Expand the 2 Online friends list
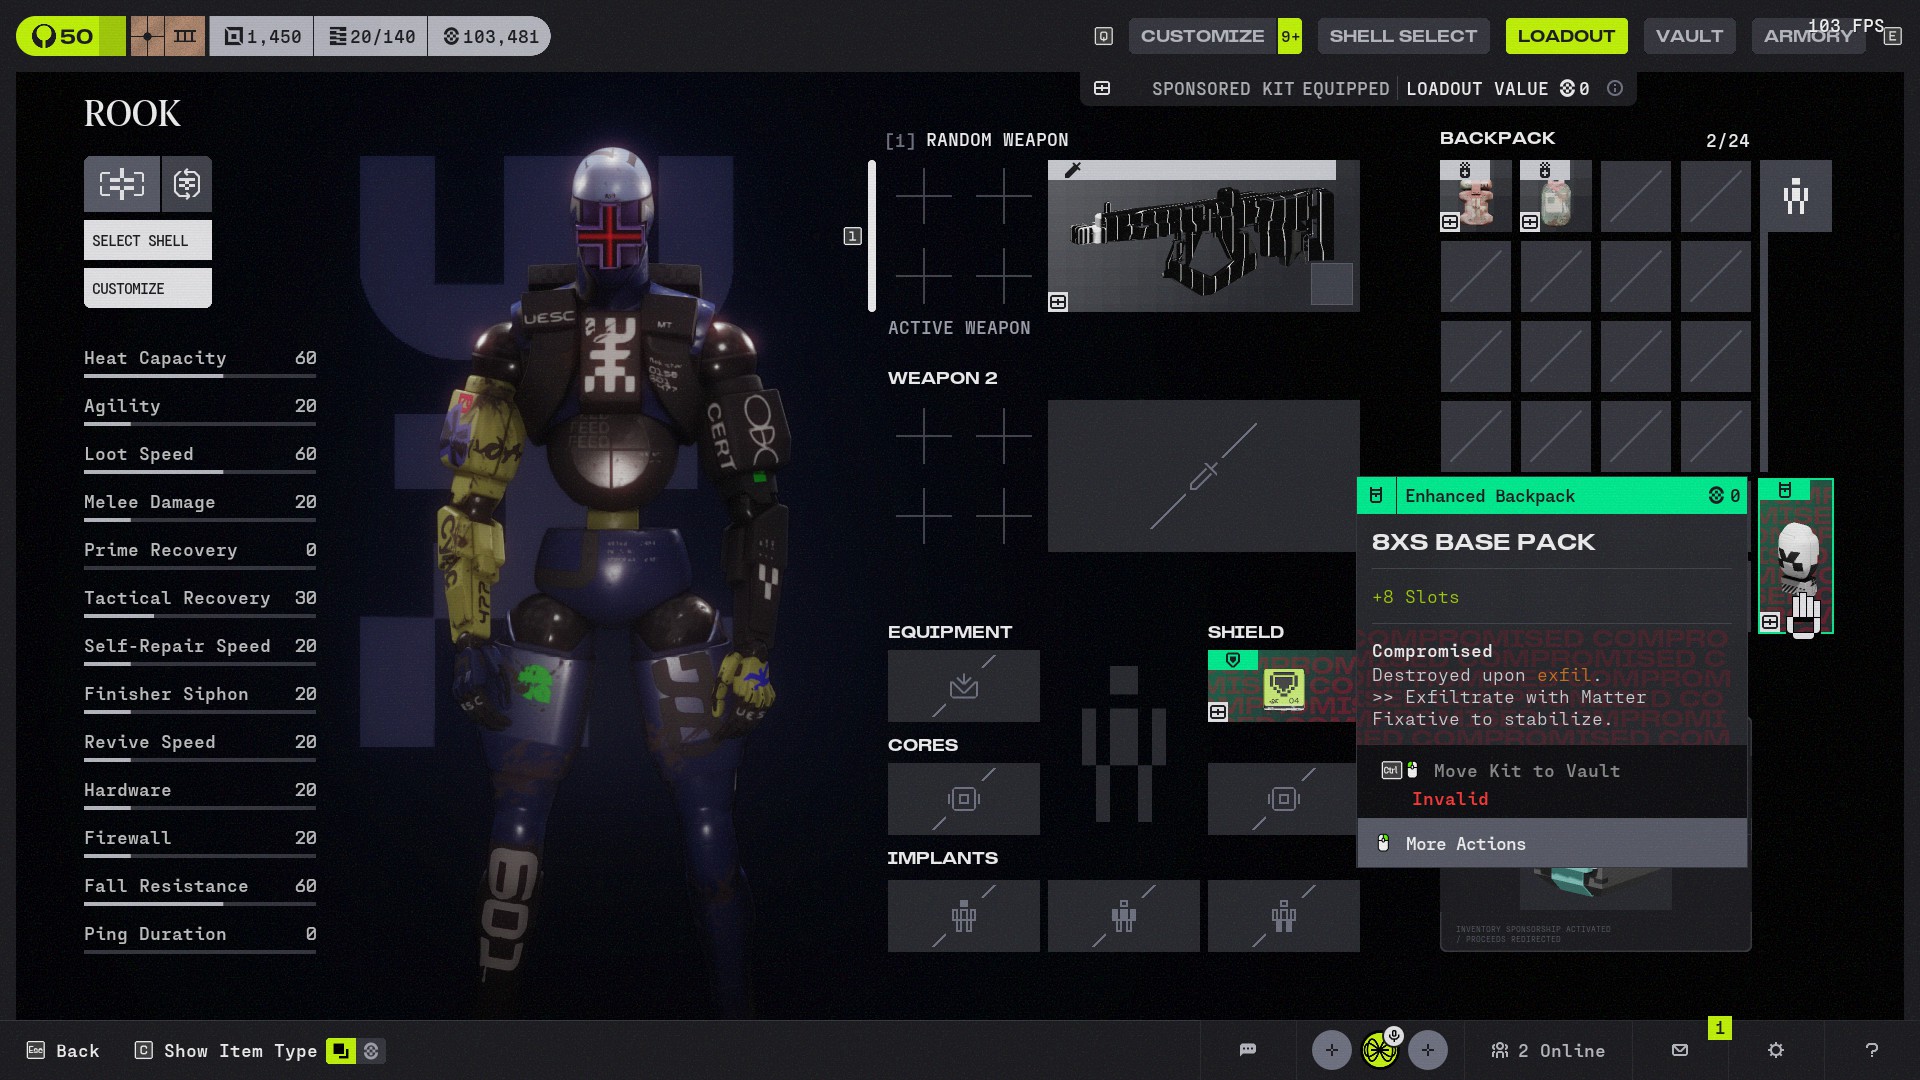 pos(1548,1051)
